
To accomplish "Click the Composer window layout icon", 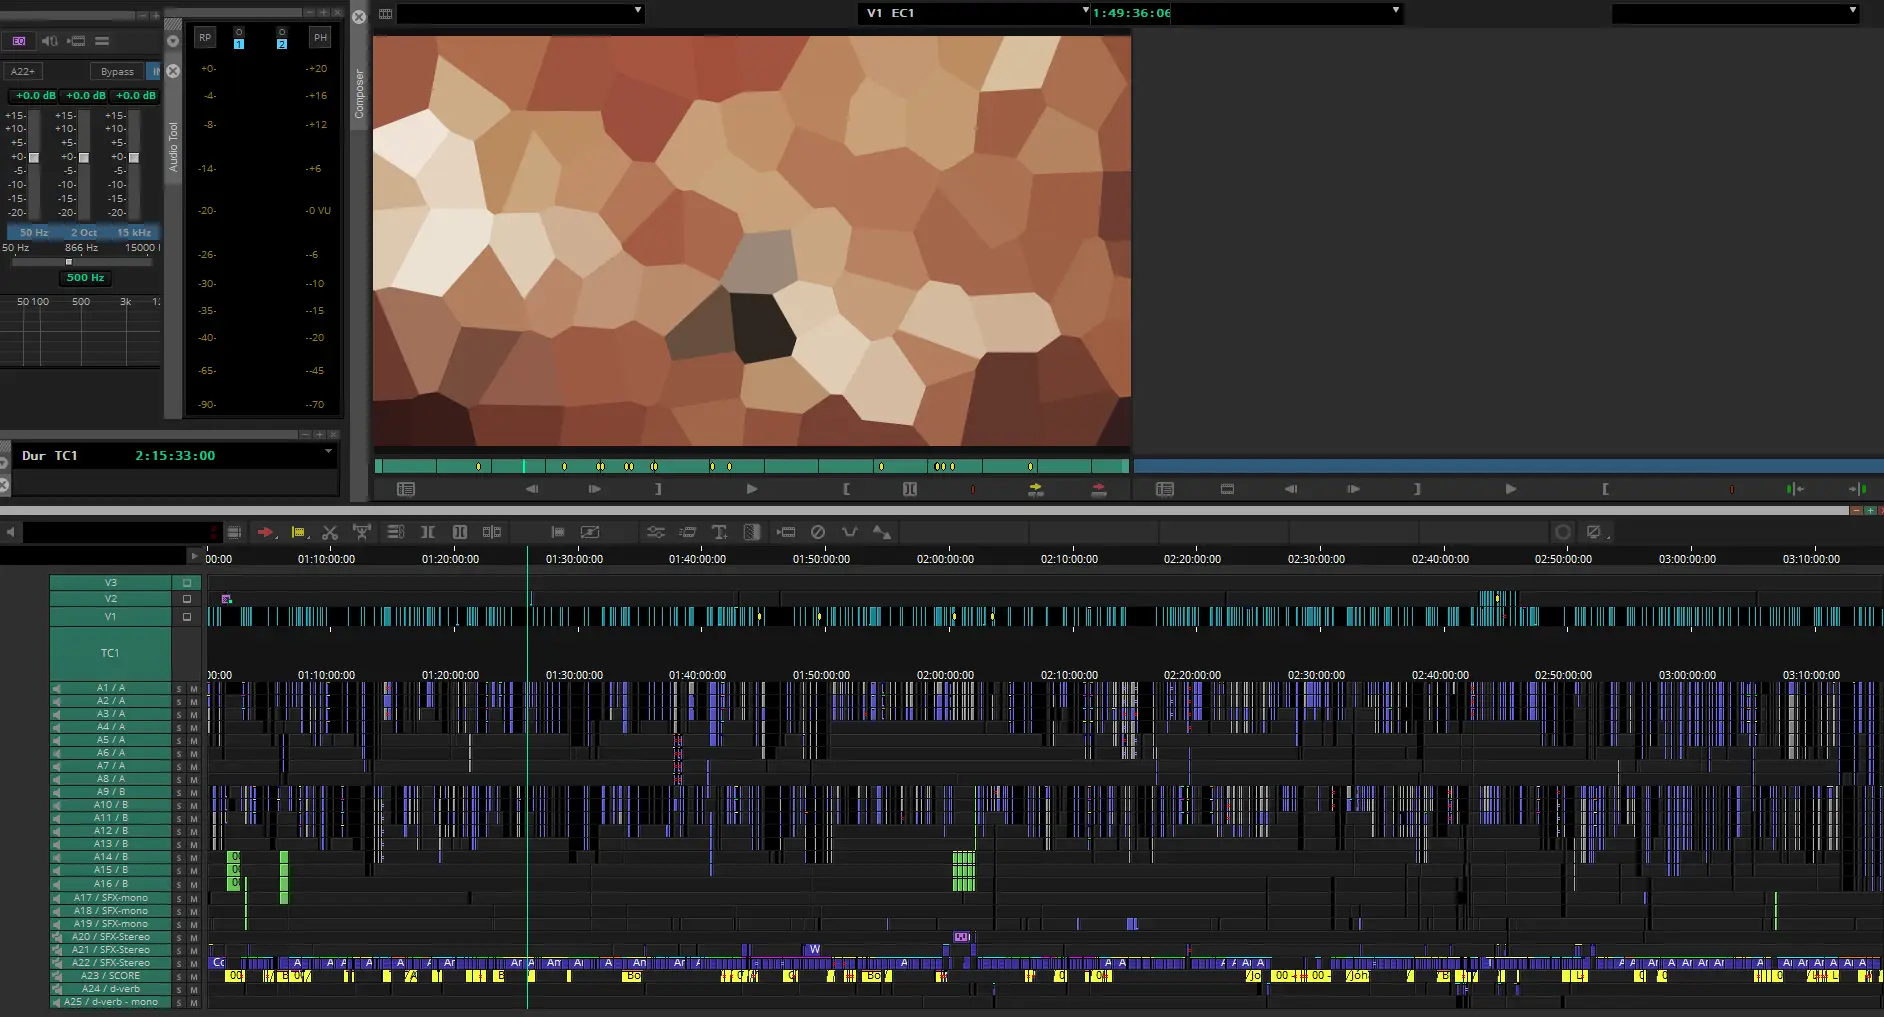I will point(385,14).
